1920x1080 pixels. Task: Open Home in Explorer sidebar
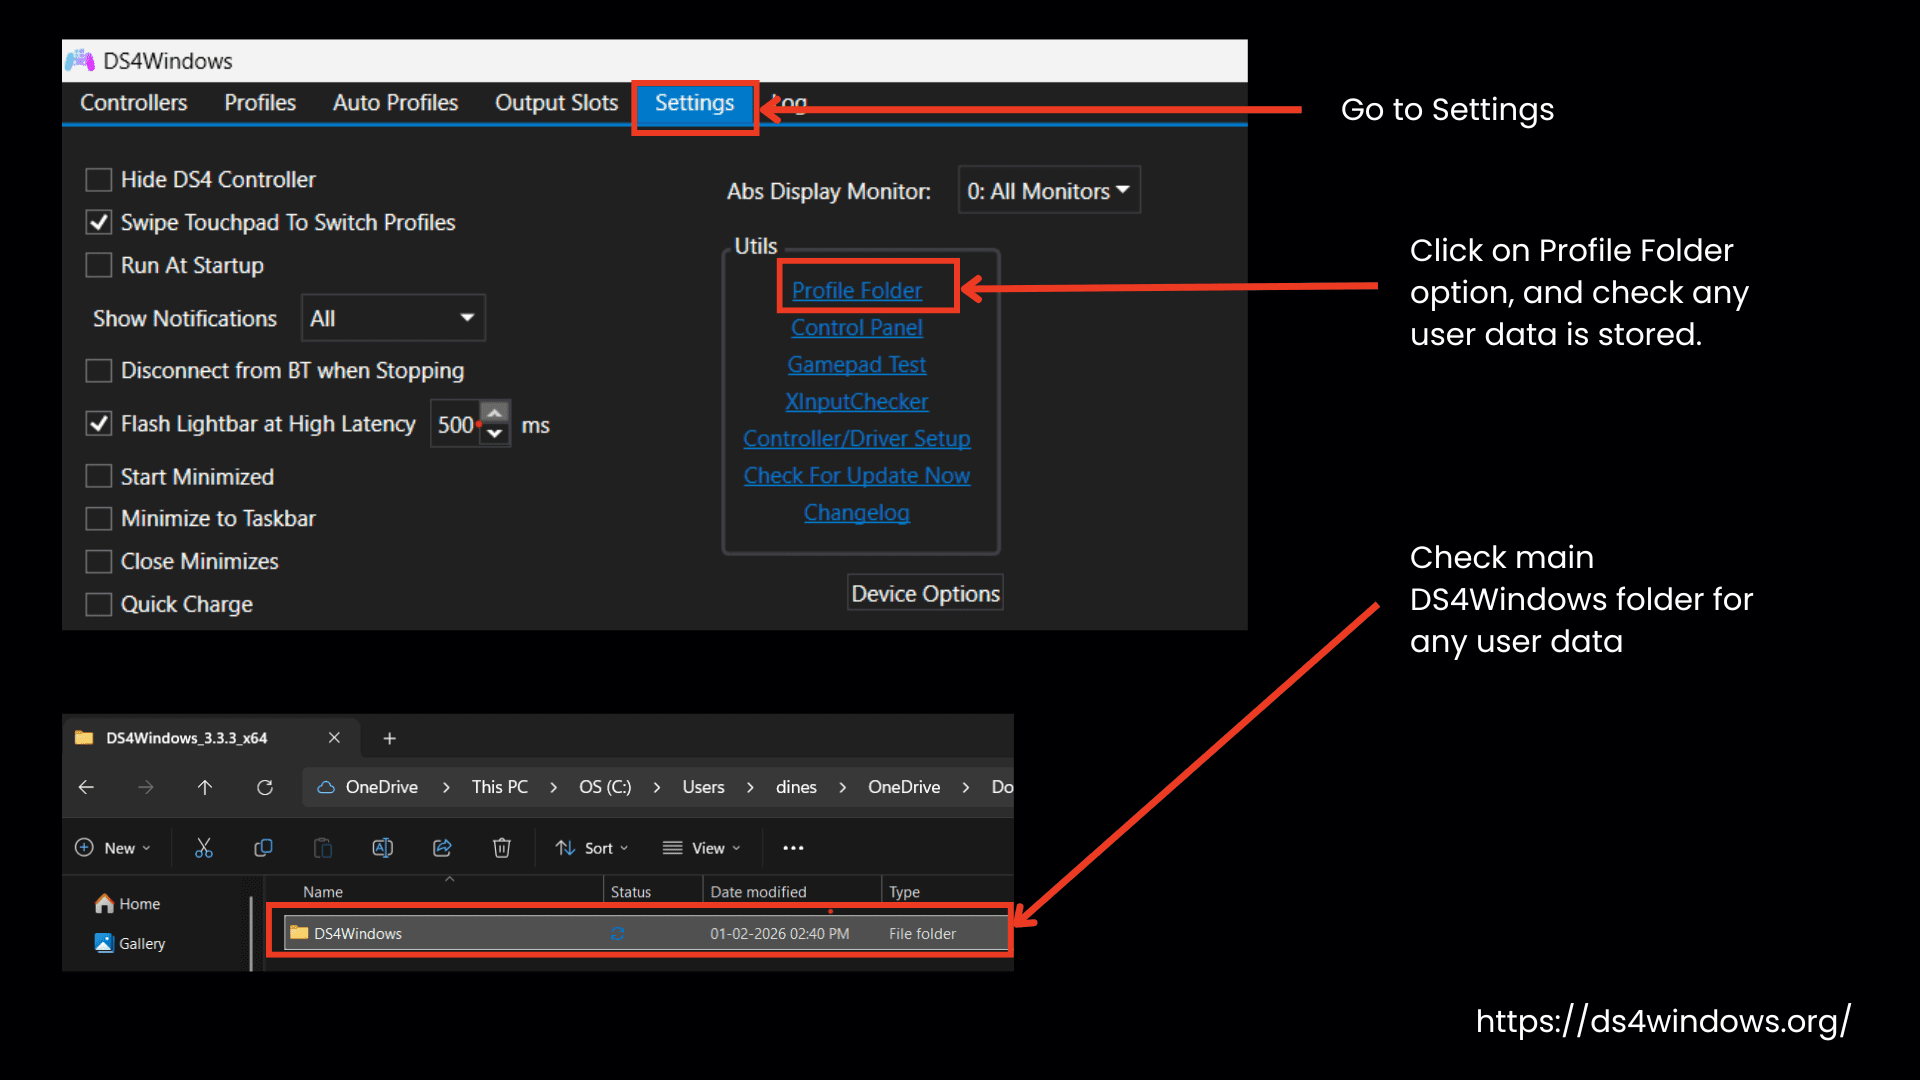pos(128,904)
